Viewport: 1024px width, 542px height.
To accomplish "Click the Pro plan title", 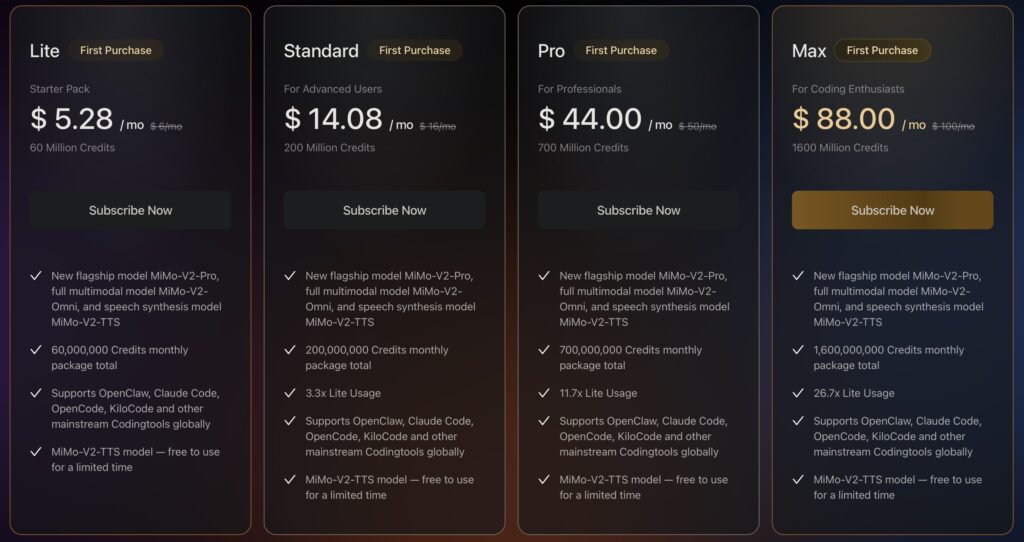I will [x=551, y=51].
